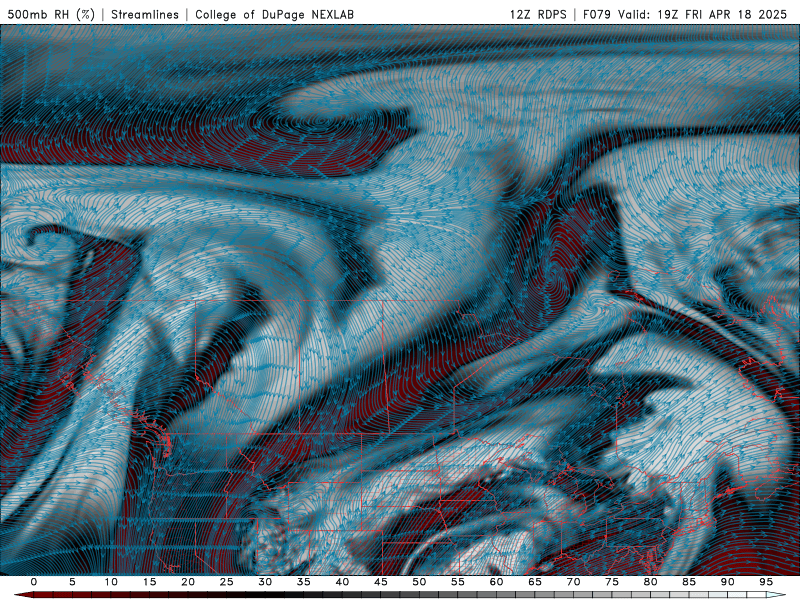Click the colorbar label "80"
Image resolution: width=800 pixels, height=600 pixels.
click(x=651, y=582)
